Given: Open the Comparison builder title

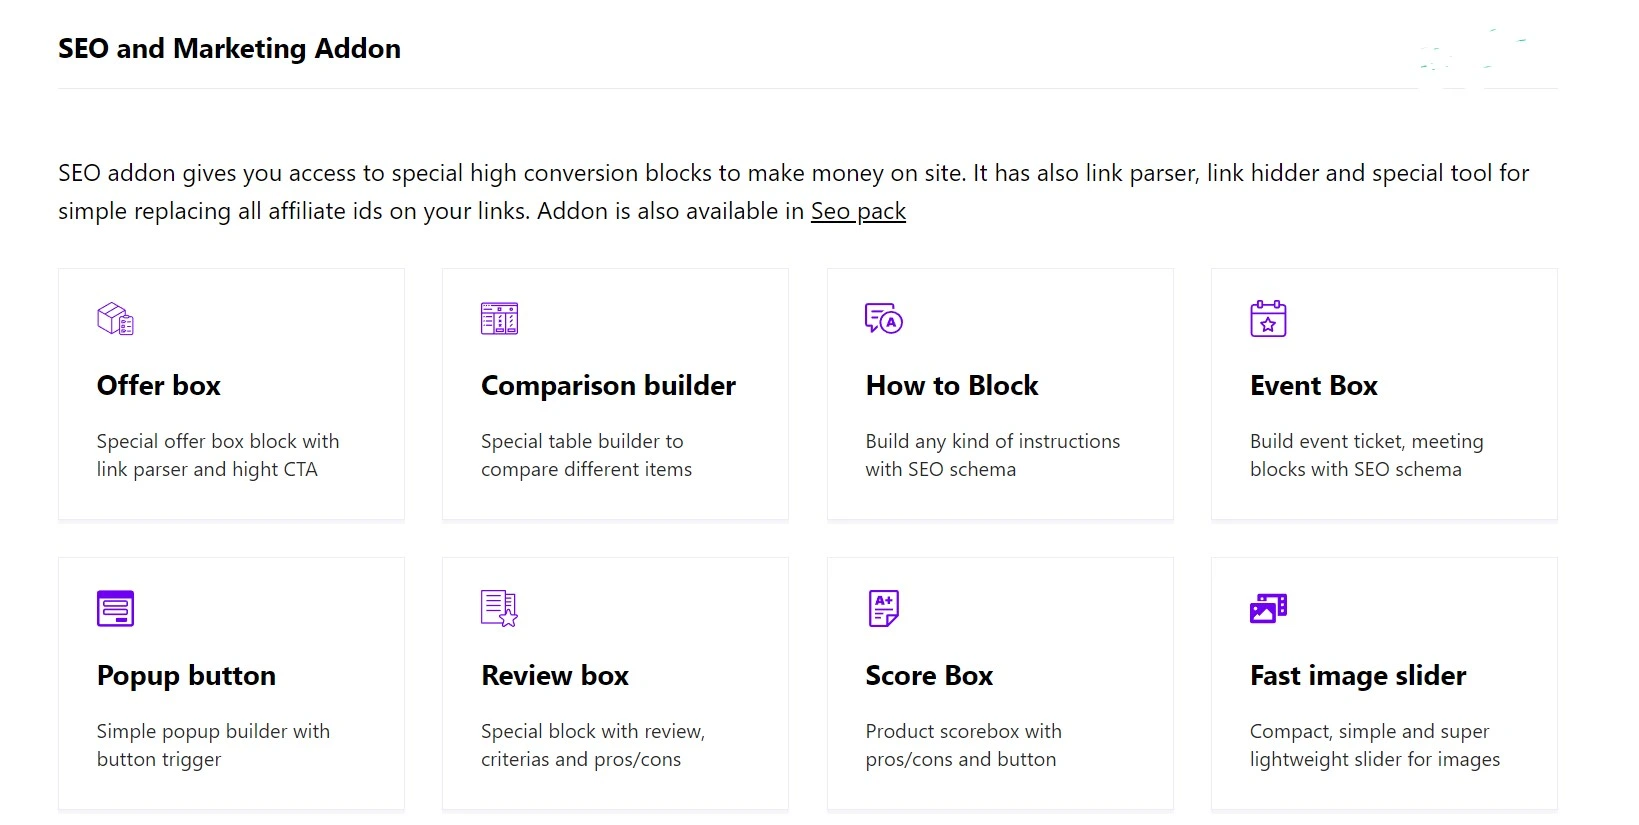Looking at the screenshot, I should [x=608, y=386].
